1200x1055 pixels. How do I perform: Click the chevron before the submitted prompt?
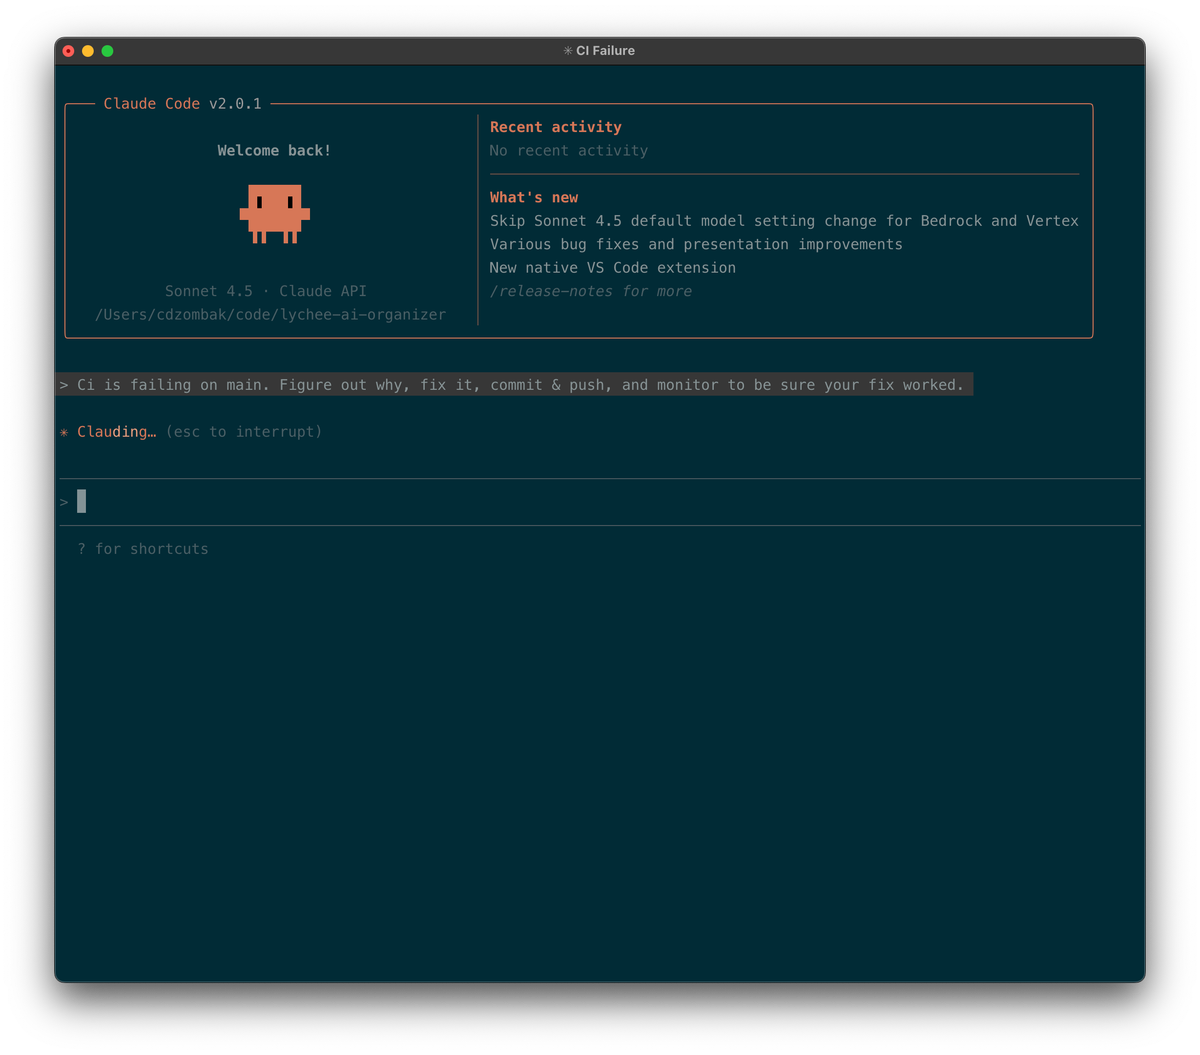pyautogui.click(x=64, y=385)
